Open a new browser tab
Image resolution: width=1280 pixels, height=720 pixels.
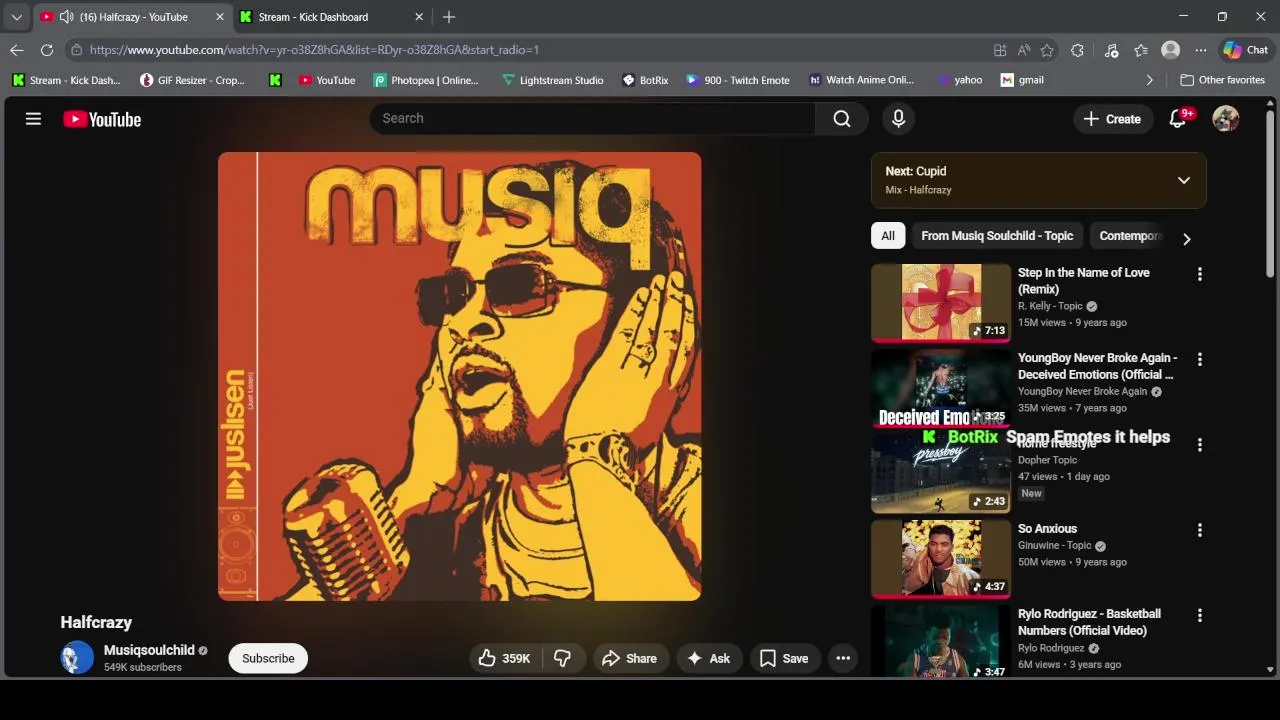tap(449, 17)
